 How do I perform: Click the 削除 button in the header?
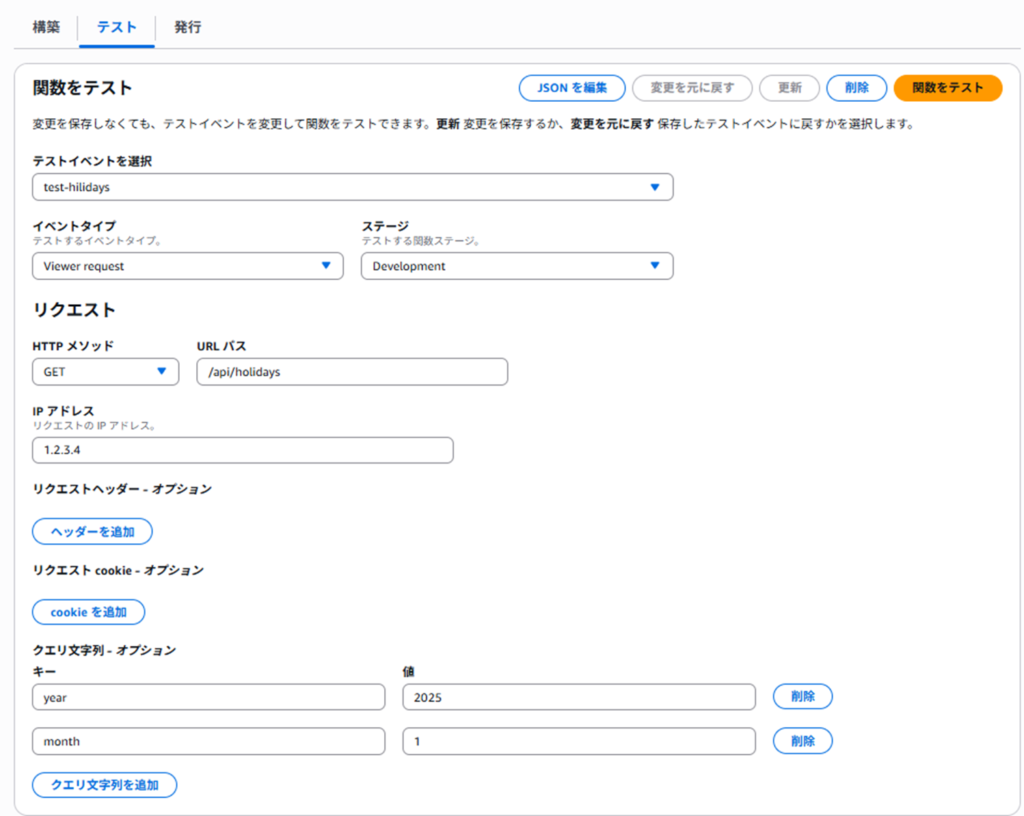pos(856,88)
